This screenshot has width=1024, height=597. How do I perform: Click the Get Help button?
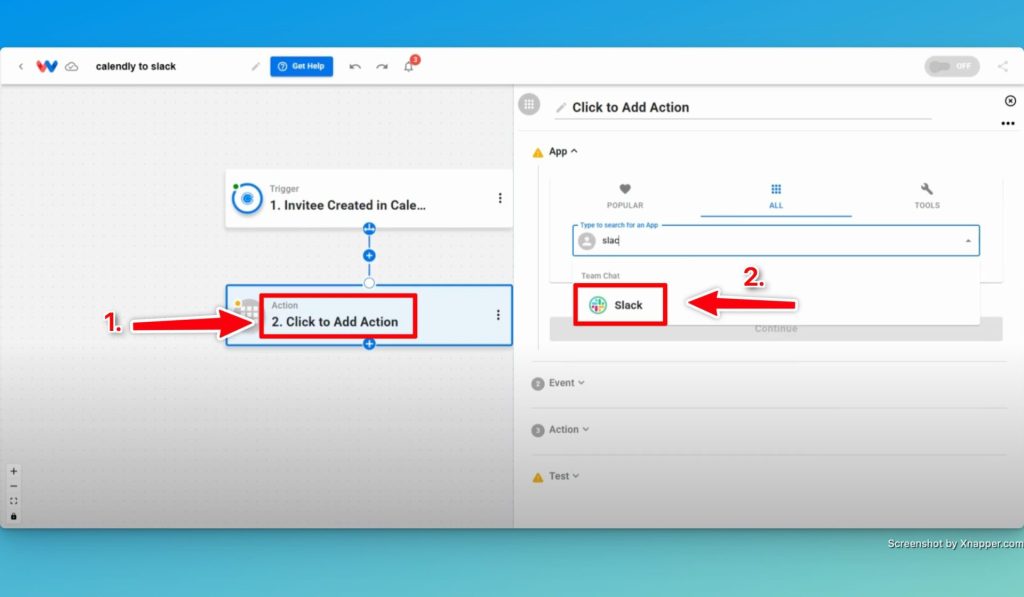302,66
